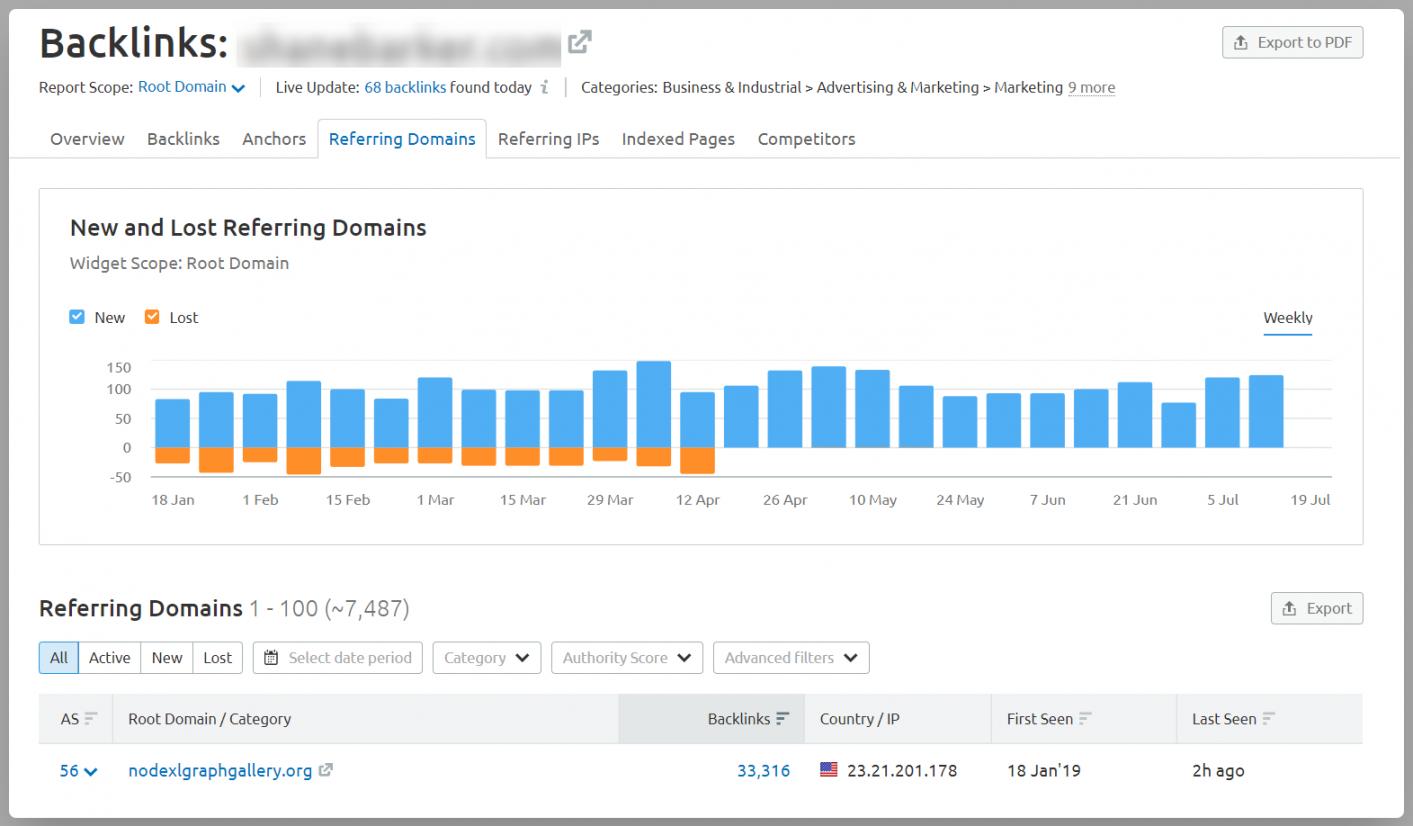1413x826 pixels.
Task: Sort by First Seen column icon
Action: (x=1085, y=719)
